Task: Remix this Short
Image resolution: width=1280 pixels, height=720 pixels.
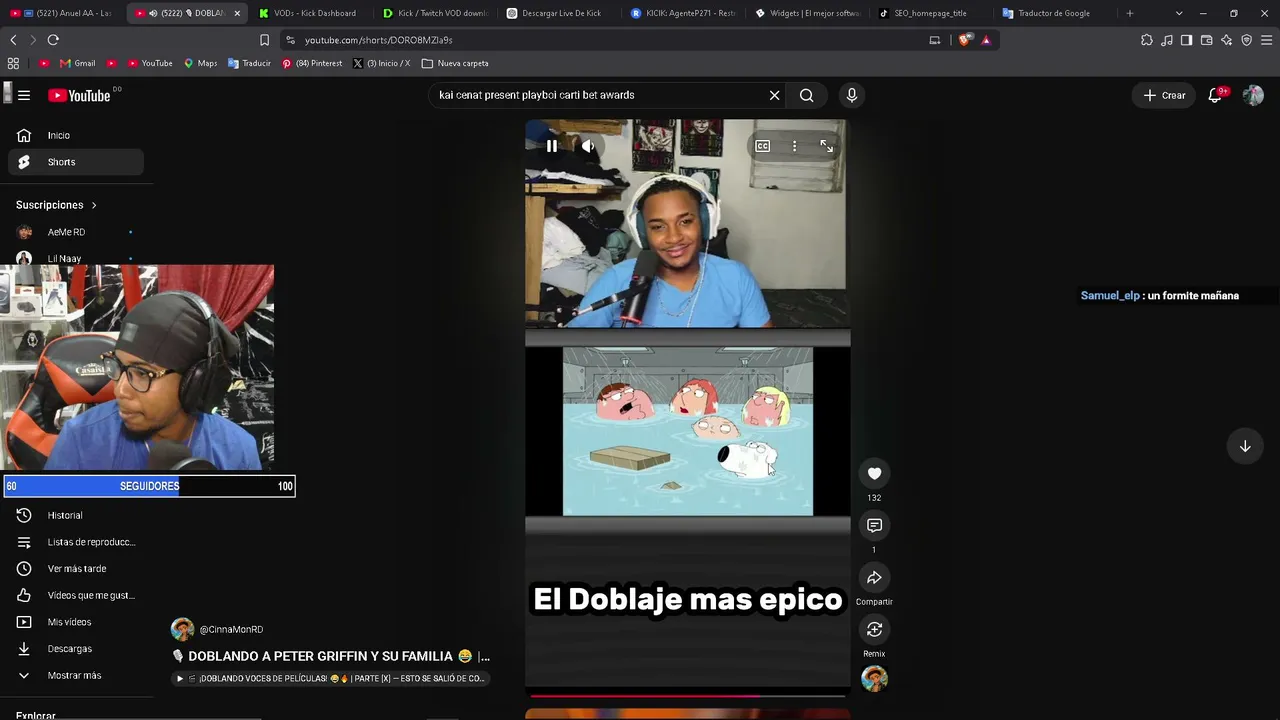Action: (874, 629)
